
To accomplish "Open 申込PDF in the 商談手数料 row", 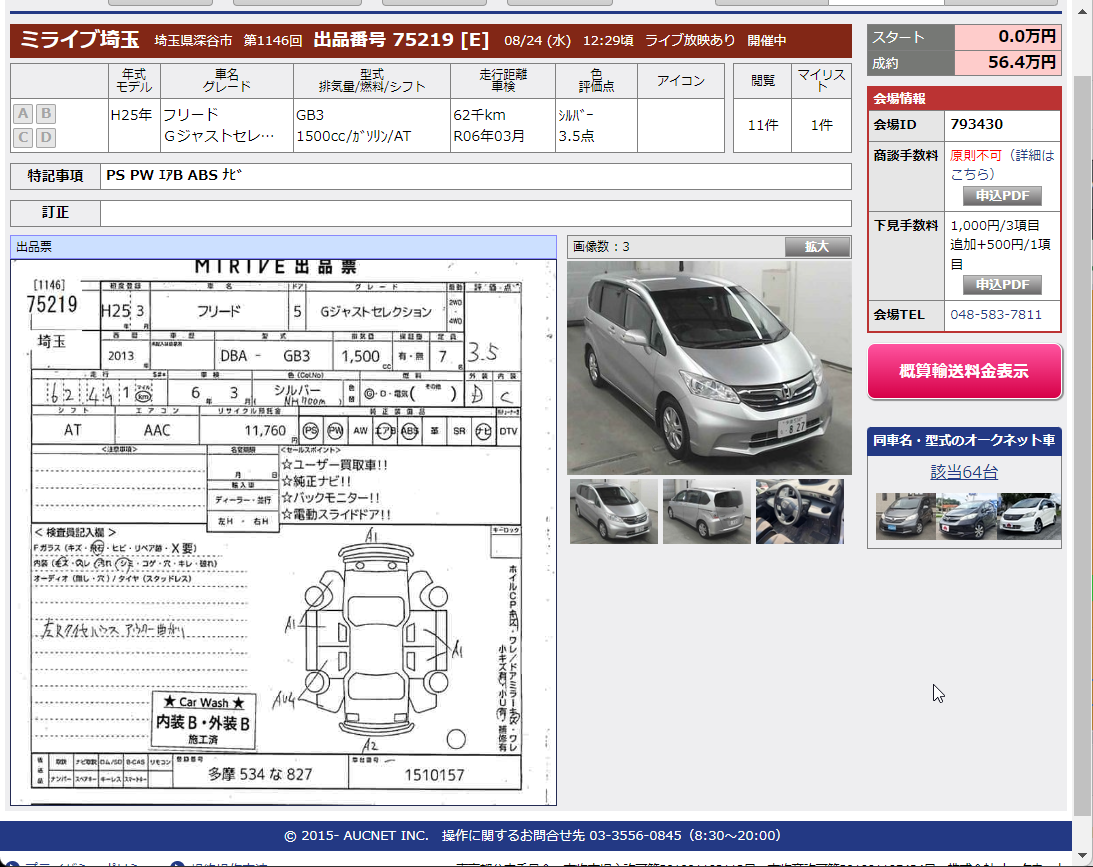I will pos(1002,196).
